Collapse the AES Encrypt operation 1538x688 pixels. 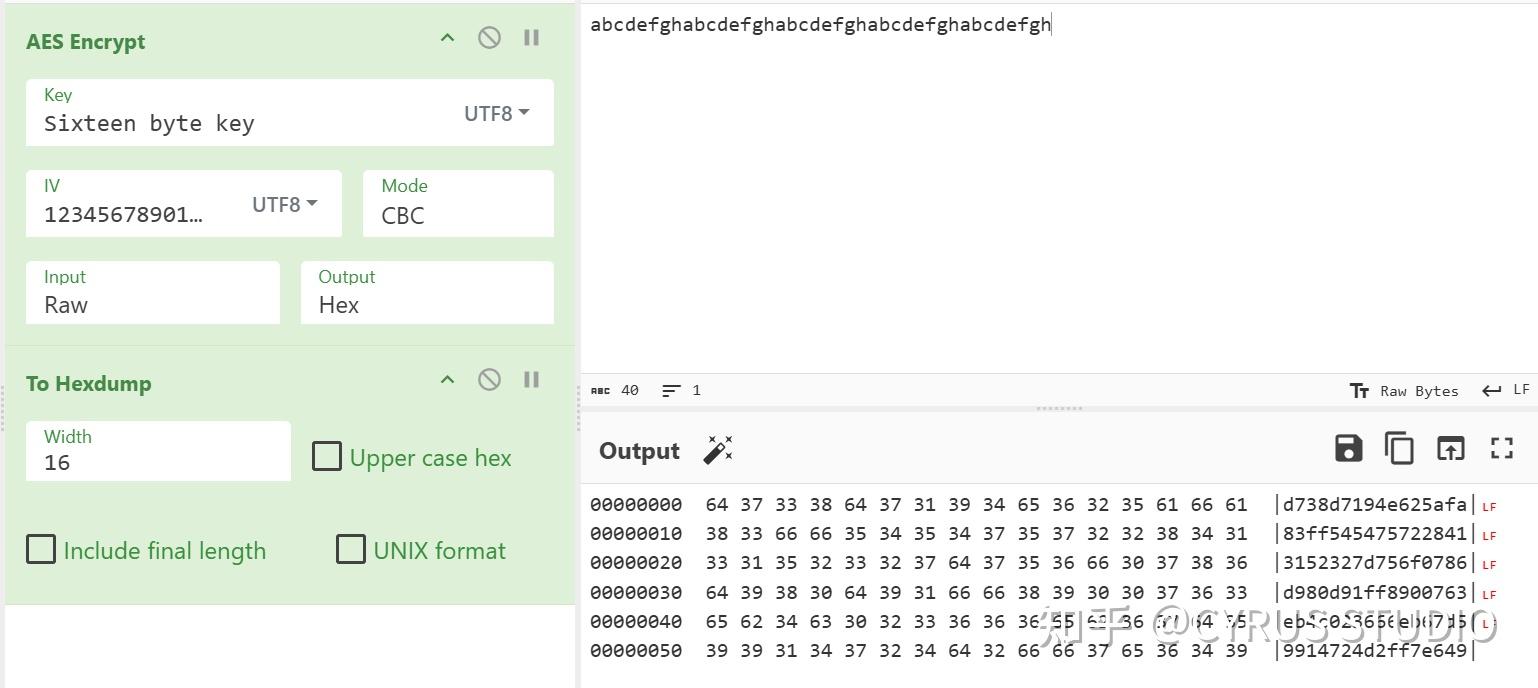447,38
